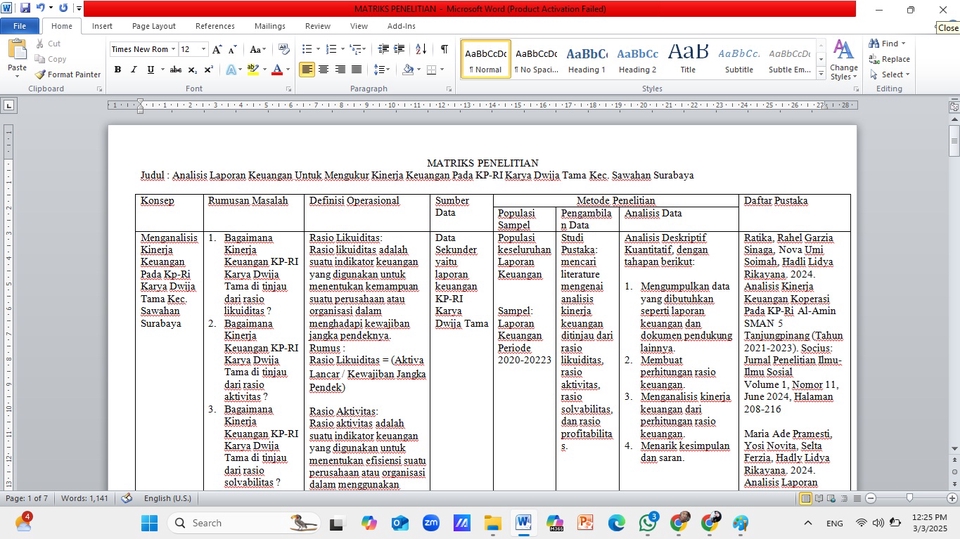Apply subscript formatting
960x539 pixels.
[192, 70]
